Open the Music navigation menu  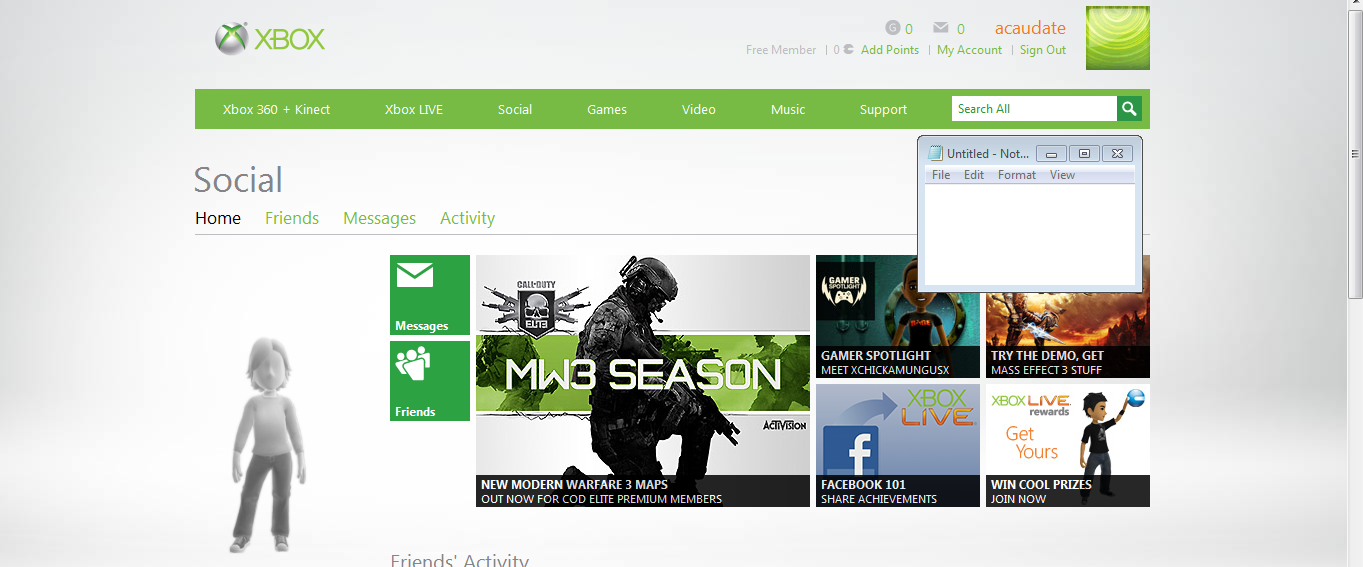pos(788,109)
